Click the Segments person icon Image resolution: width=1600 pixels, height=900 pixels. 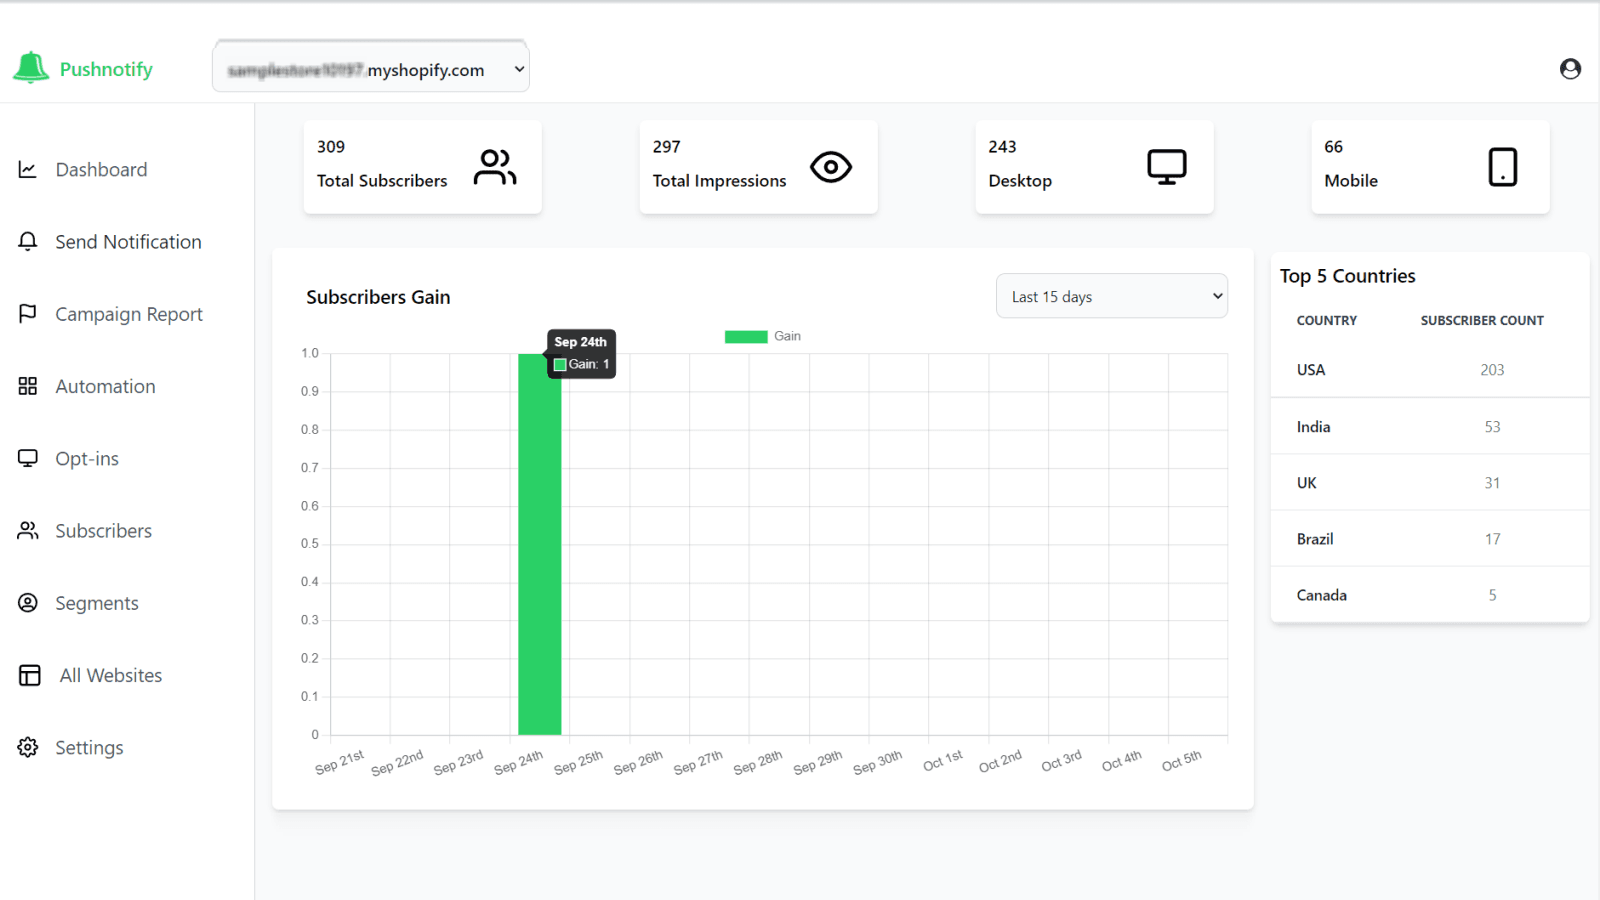click(x=28, y=602)
